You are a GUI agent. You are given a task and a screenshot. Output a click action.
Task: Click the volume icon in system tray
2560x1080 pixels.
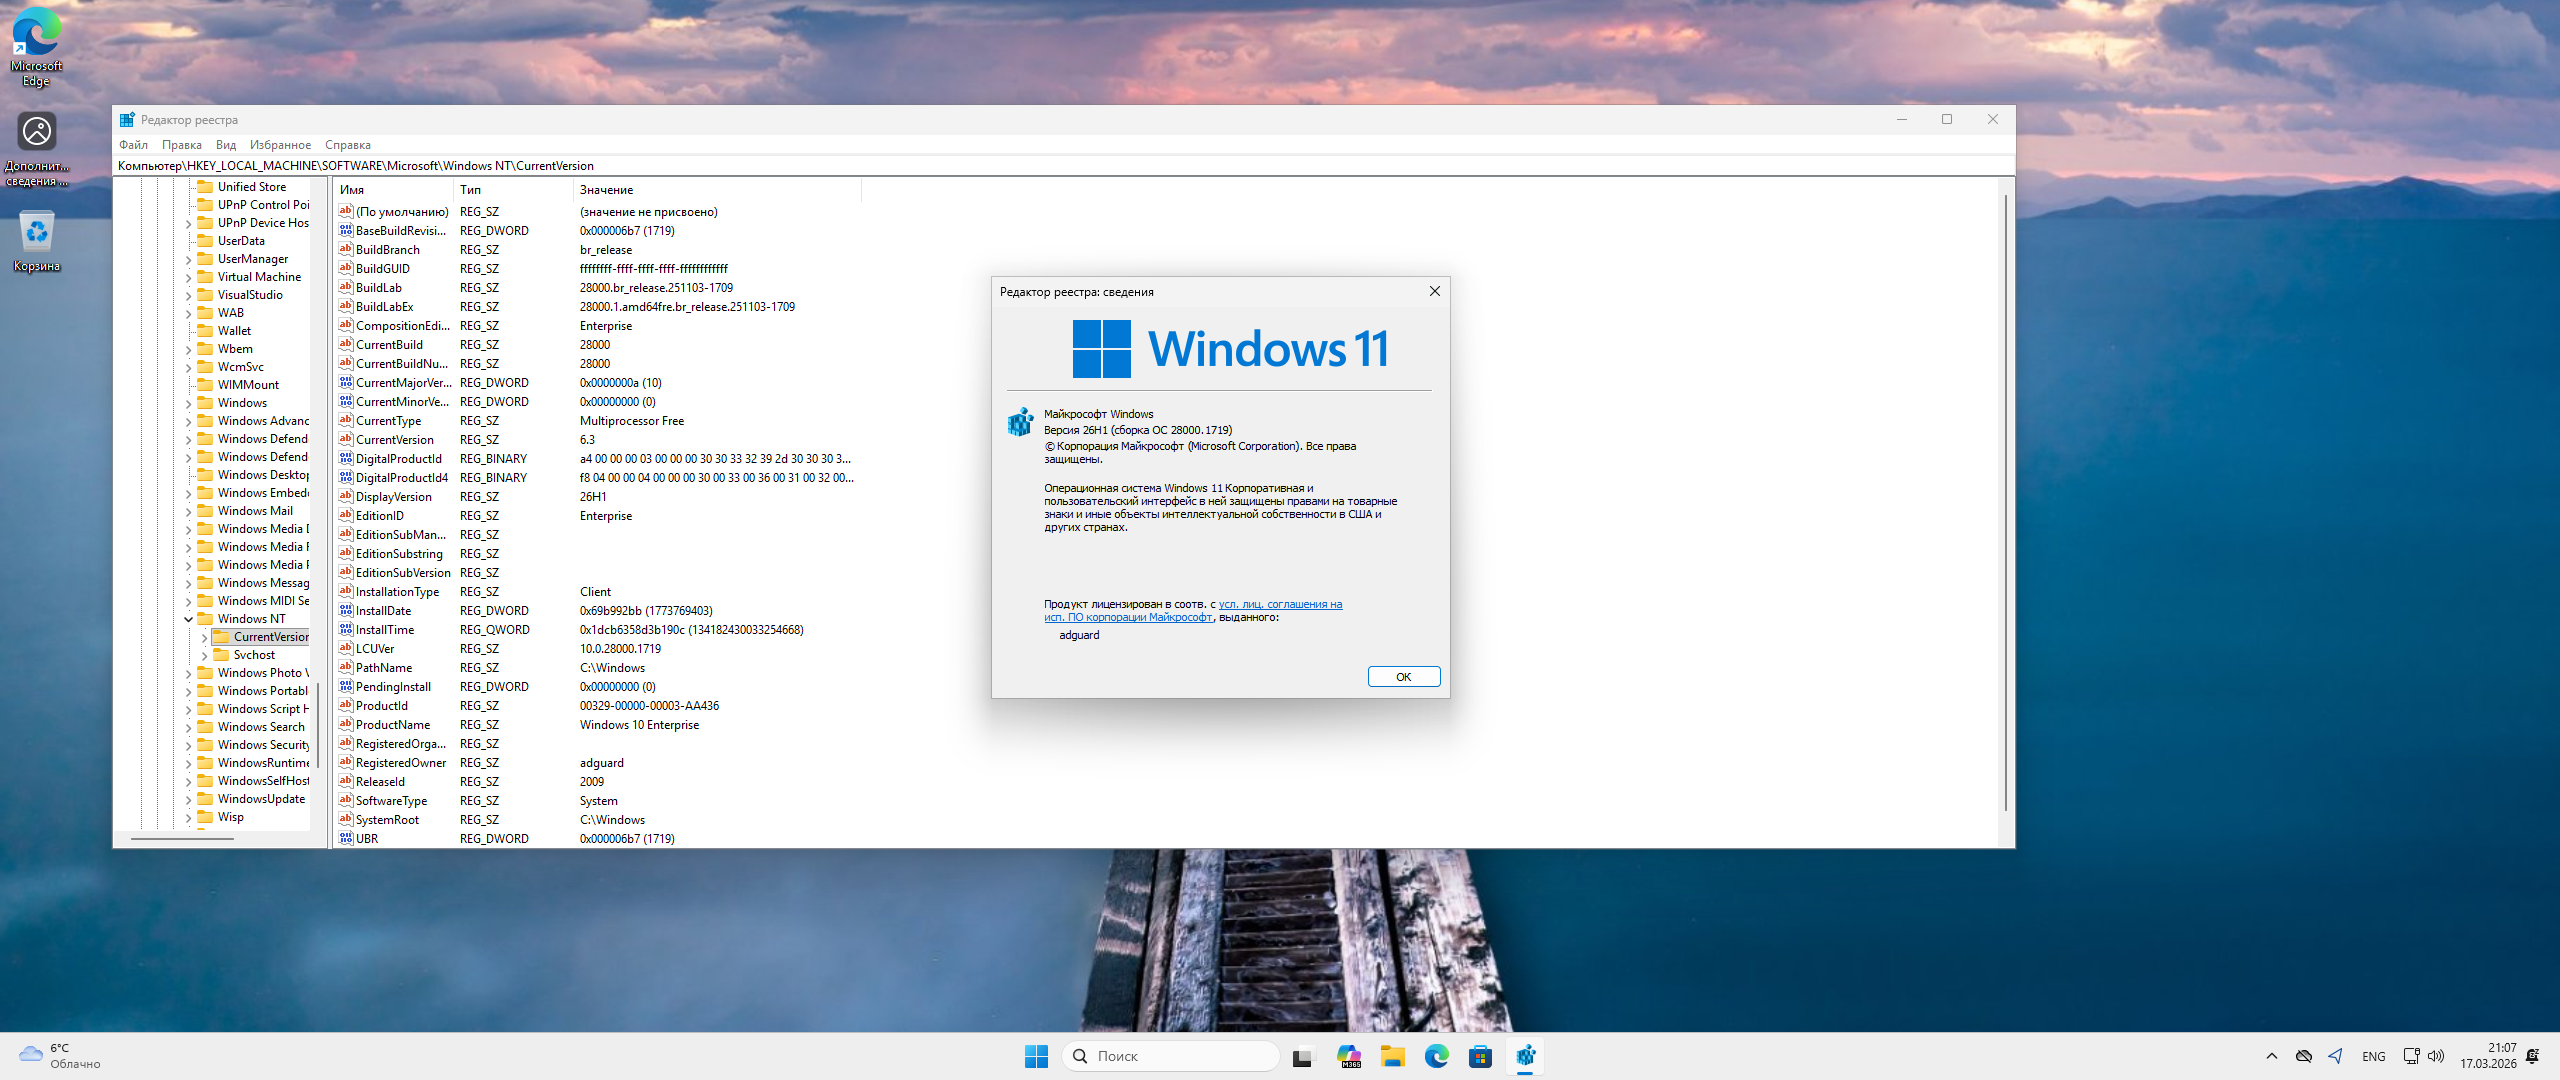pos(2436,1056)
